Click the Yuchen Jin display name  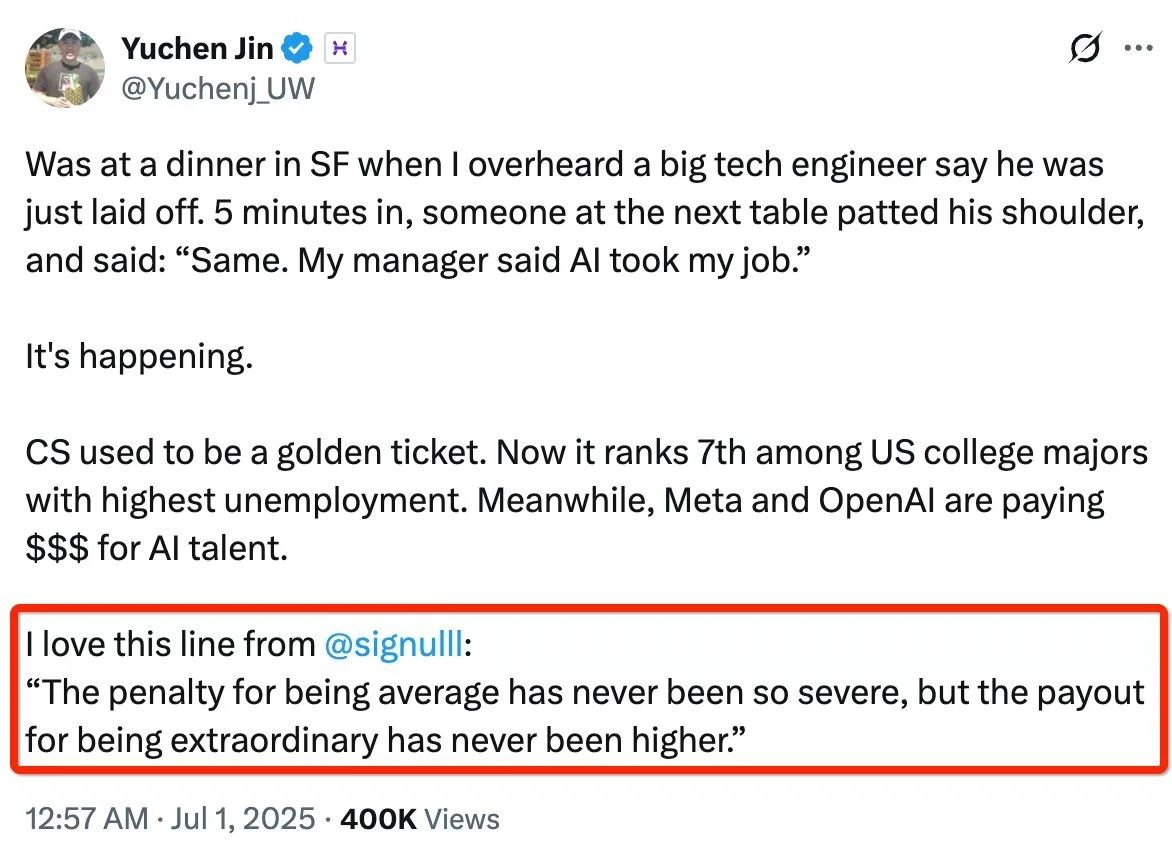click(197, 49)
